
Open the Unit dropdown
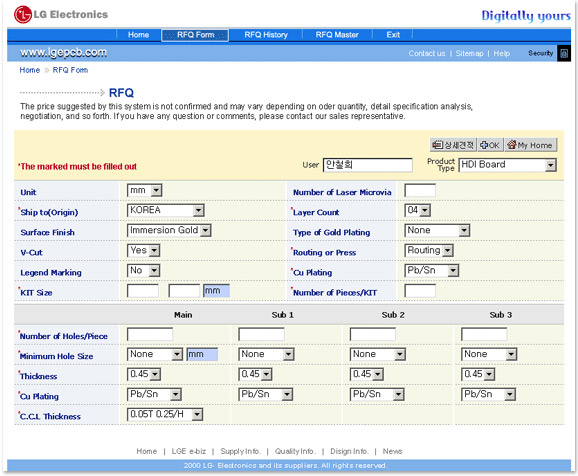coord(144,190)
